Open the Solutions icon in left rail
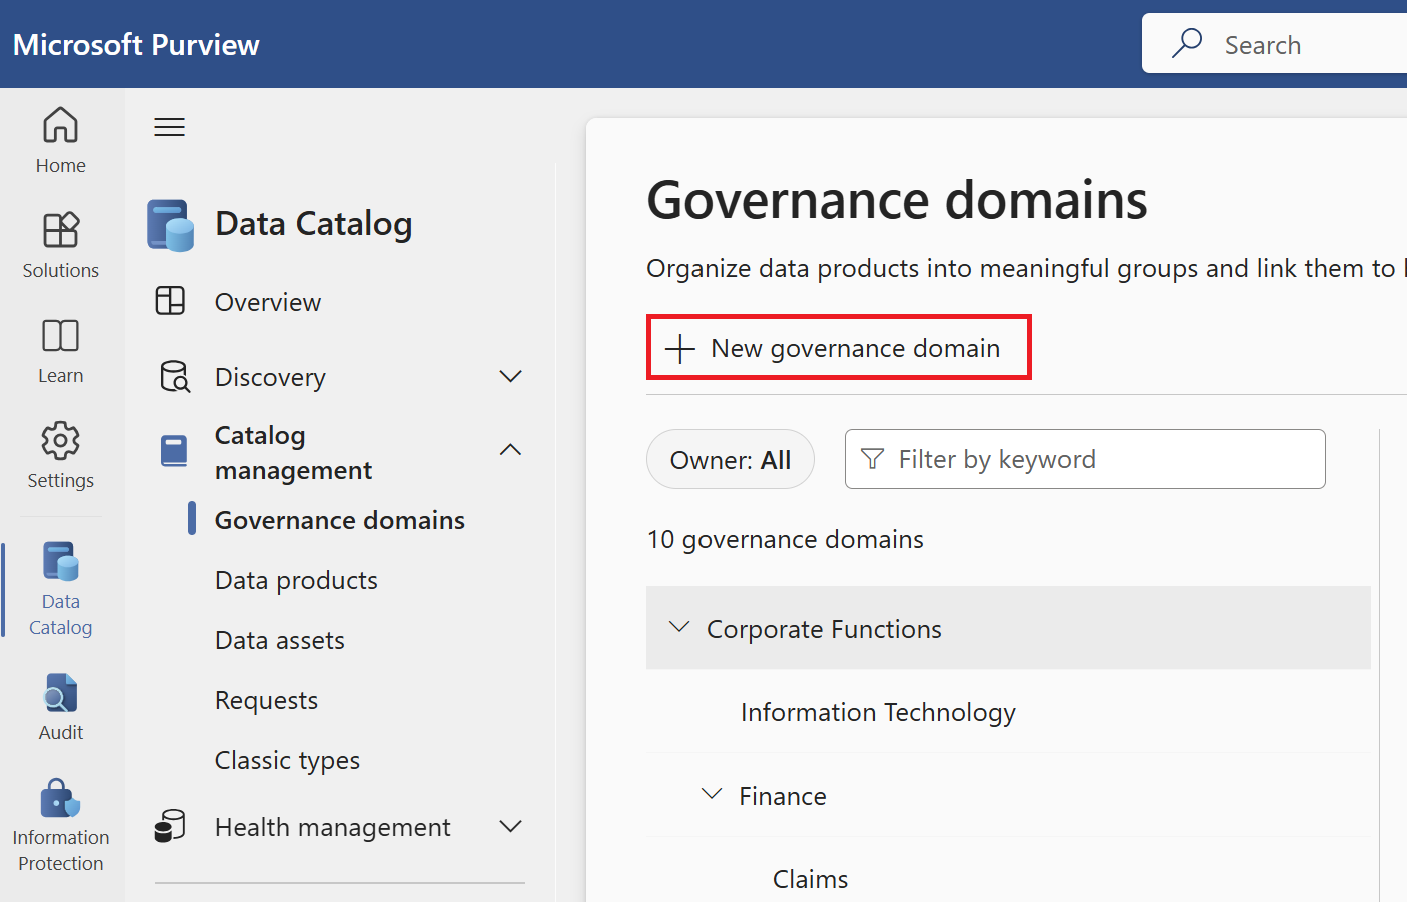This screenshot has height=902, width=1407. pyautogui.click(x=60, y=230)
